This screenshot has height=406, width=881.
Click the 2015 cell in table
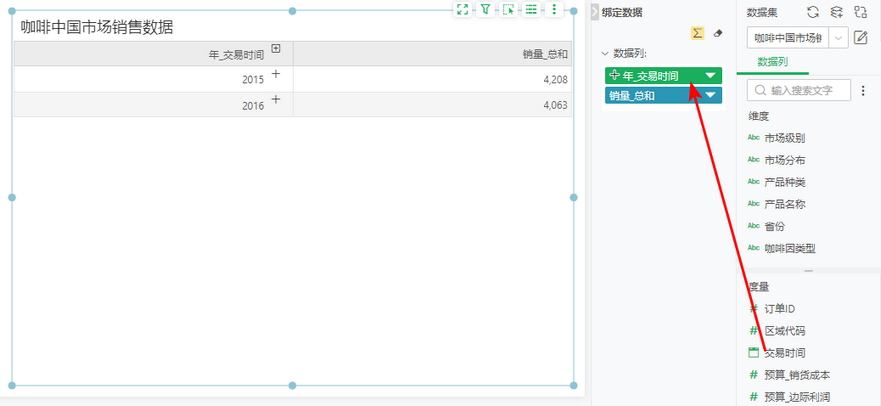click(153, 79)
